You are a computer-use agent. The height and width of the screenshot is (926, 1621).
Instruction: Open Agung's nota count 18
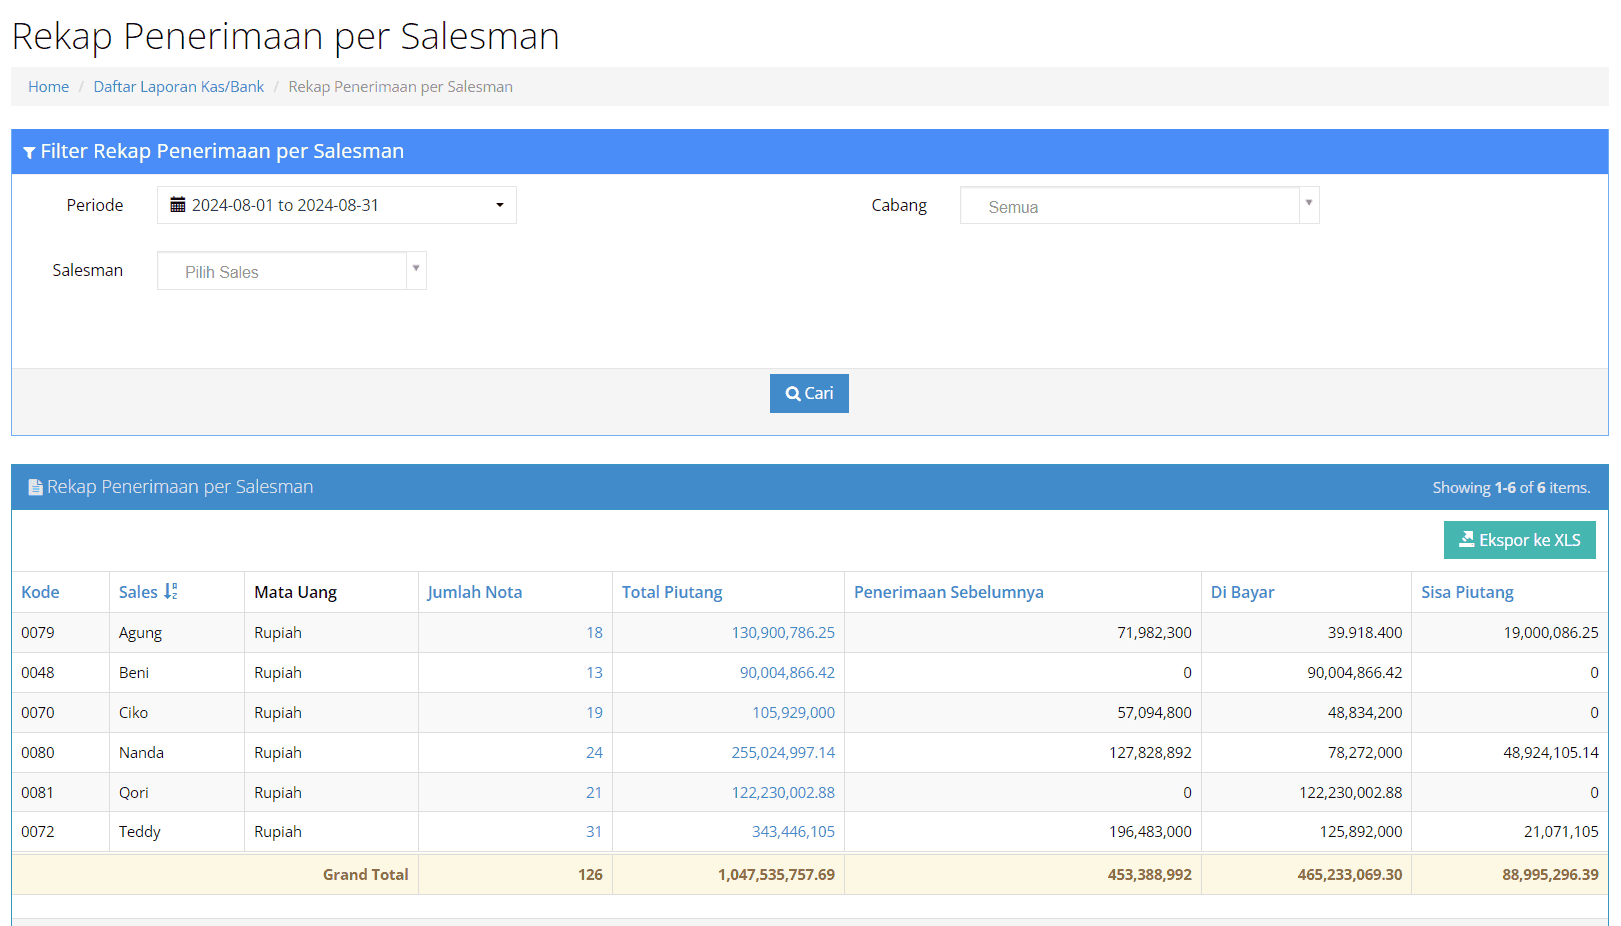click(594, 633)
